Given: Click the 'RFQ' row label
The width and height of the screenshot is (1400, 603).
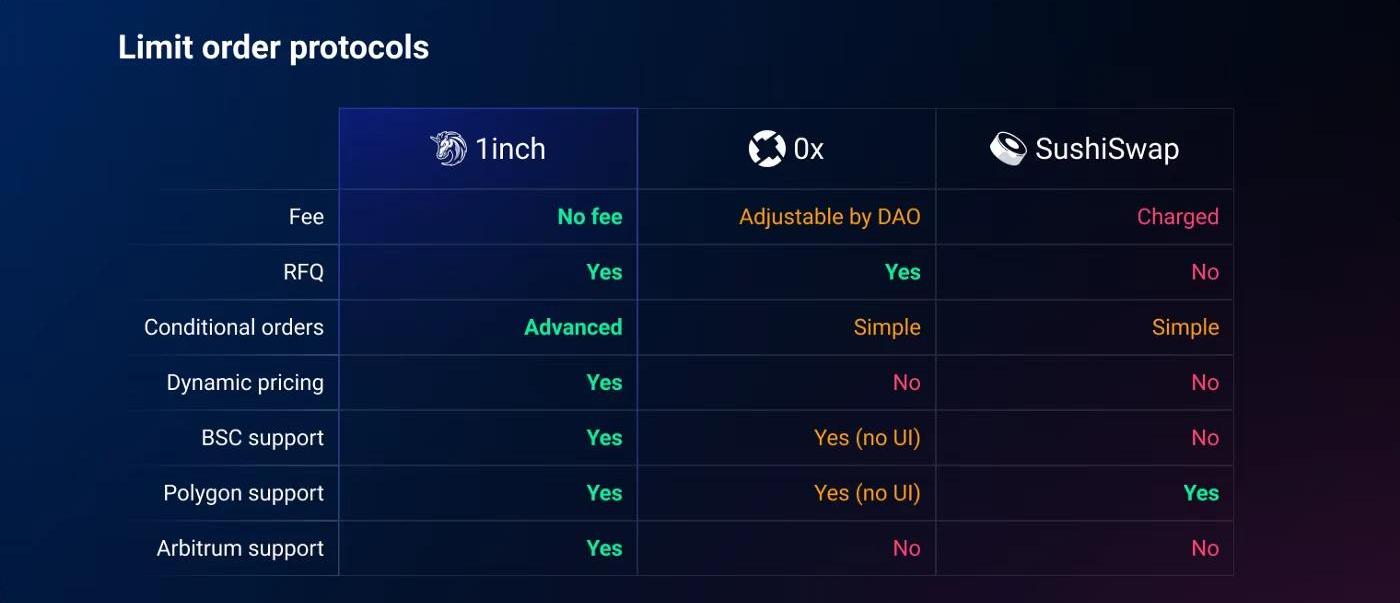Looking at the screenshot, I should [x=303, y=272].
